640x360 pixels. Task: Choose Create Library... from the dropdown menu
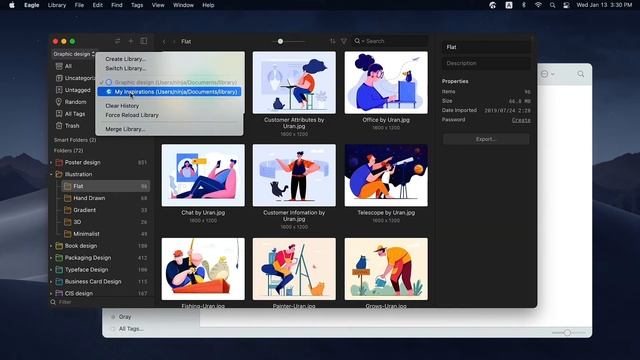[125, 59]
